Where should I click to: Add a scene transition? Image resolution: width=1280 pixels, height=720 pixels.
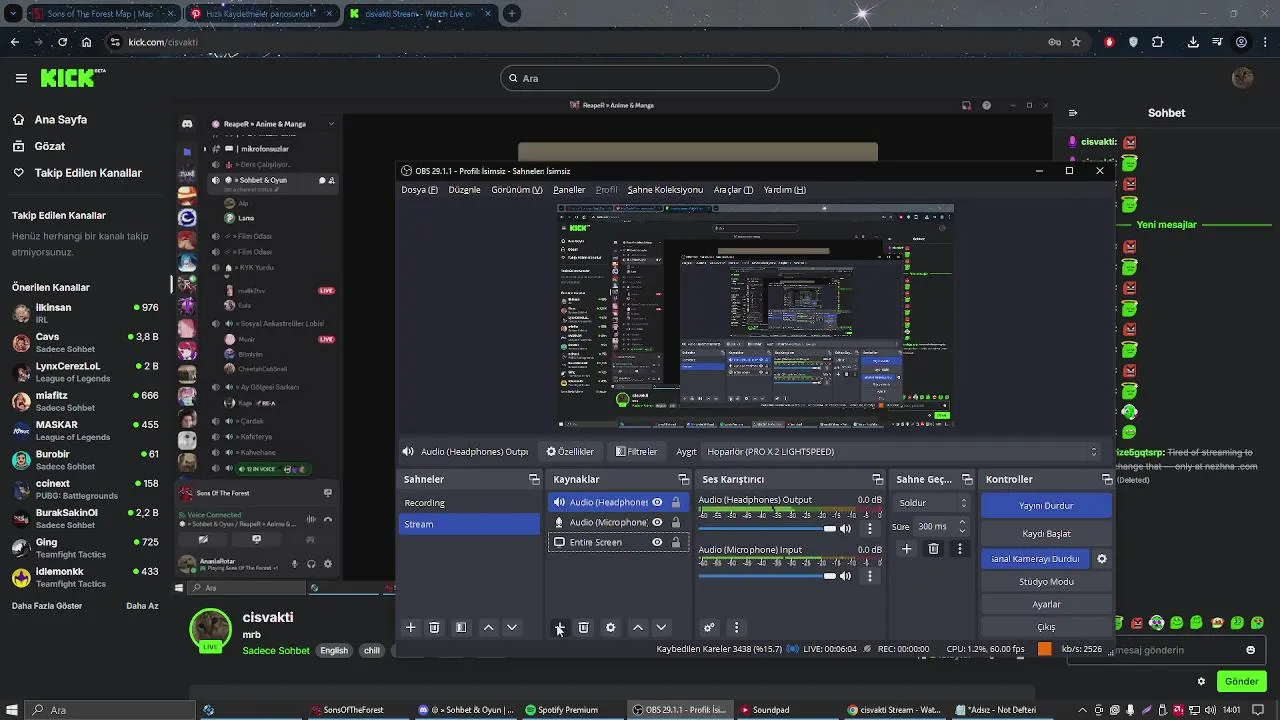pyautogui.click(x=906, y=548)
